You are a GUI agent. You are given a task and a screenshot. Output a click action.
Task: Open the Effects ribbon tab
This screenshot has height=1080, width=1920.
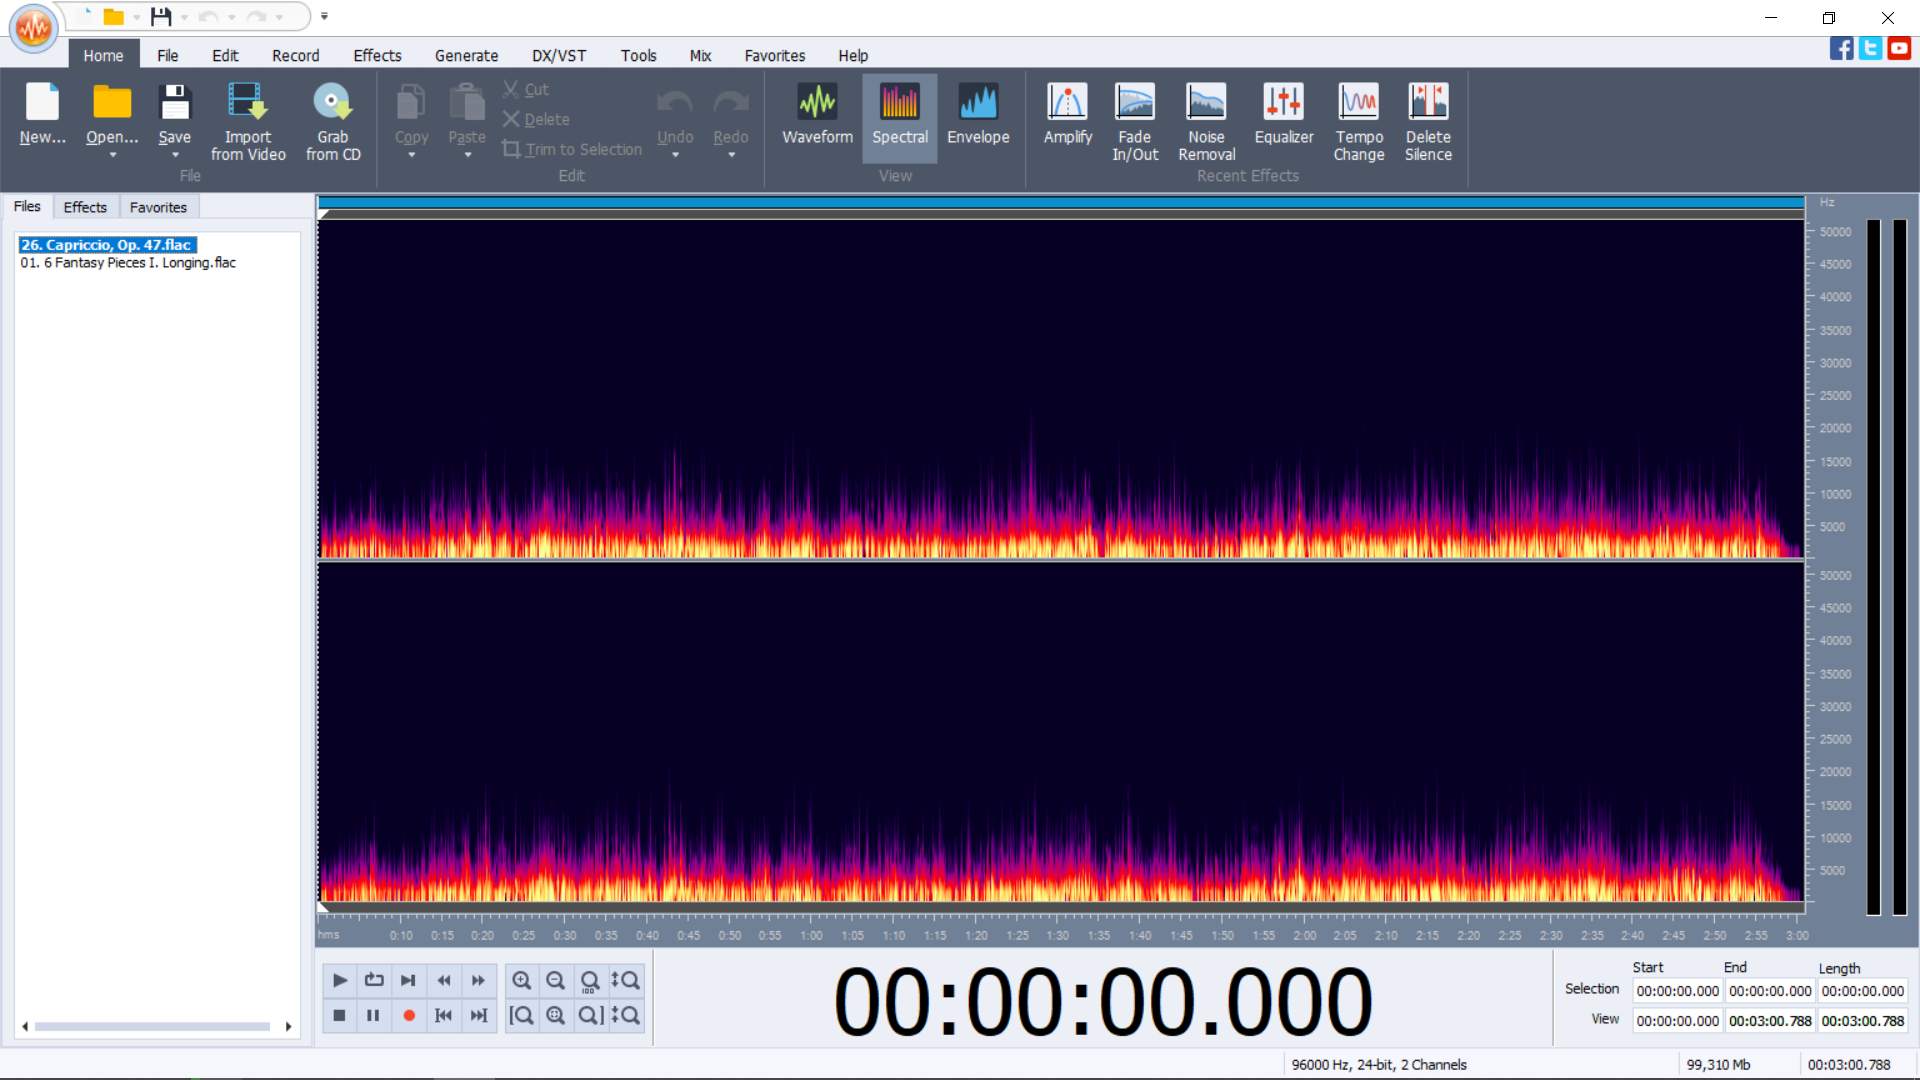[x=377, y=56]
